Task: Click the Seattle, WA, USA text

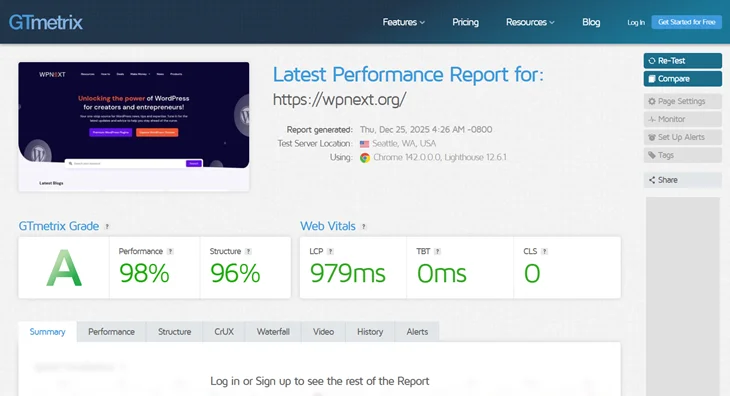Action: click(404, 143)
